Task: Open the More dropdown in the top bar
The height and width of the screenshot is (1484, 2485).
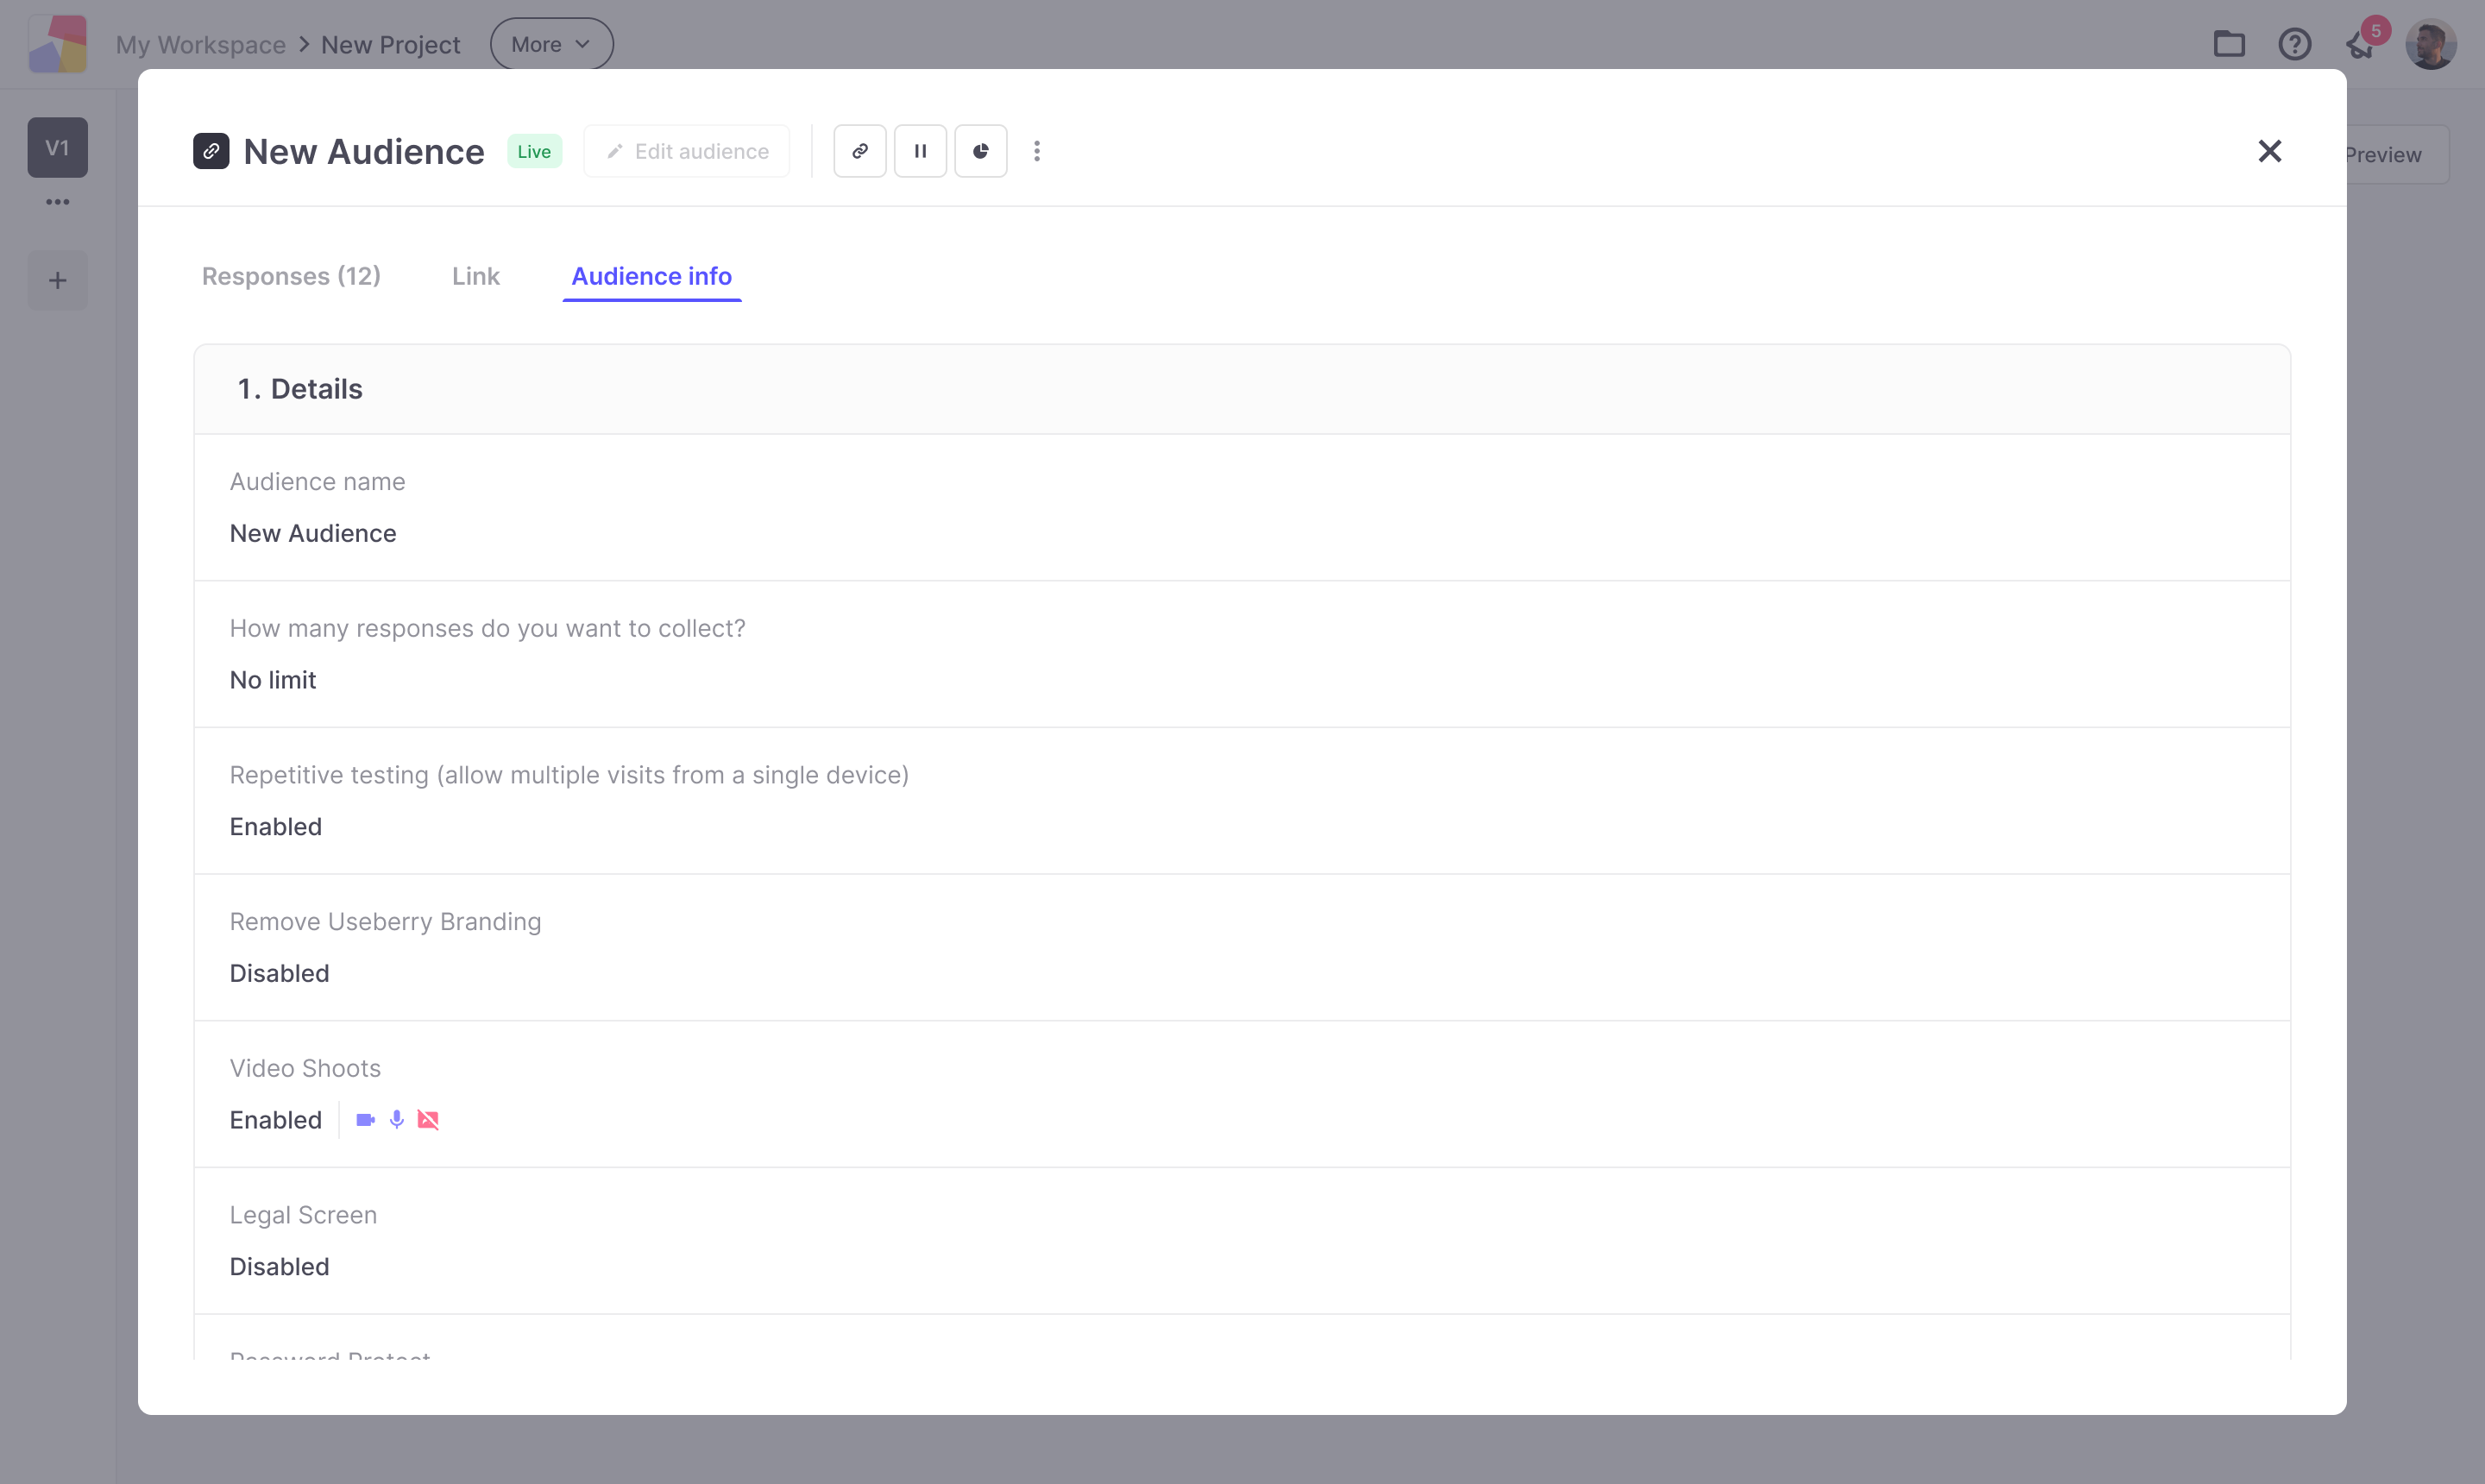Action: [x=551, y=44]
